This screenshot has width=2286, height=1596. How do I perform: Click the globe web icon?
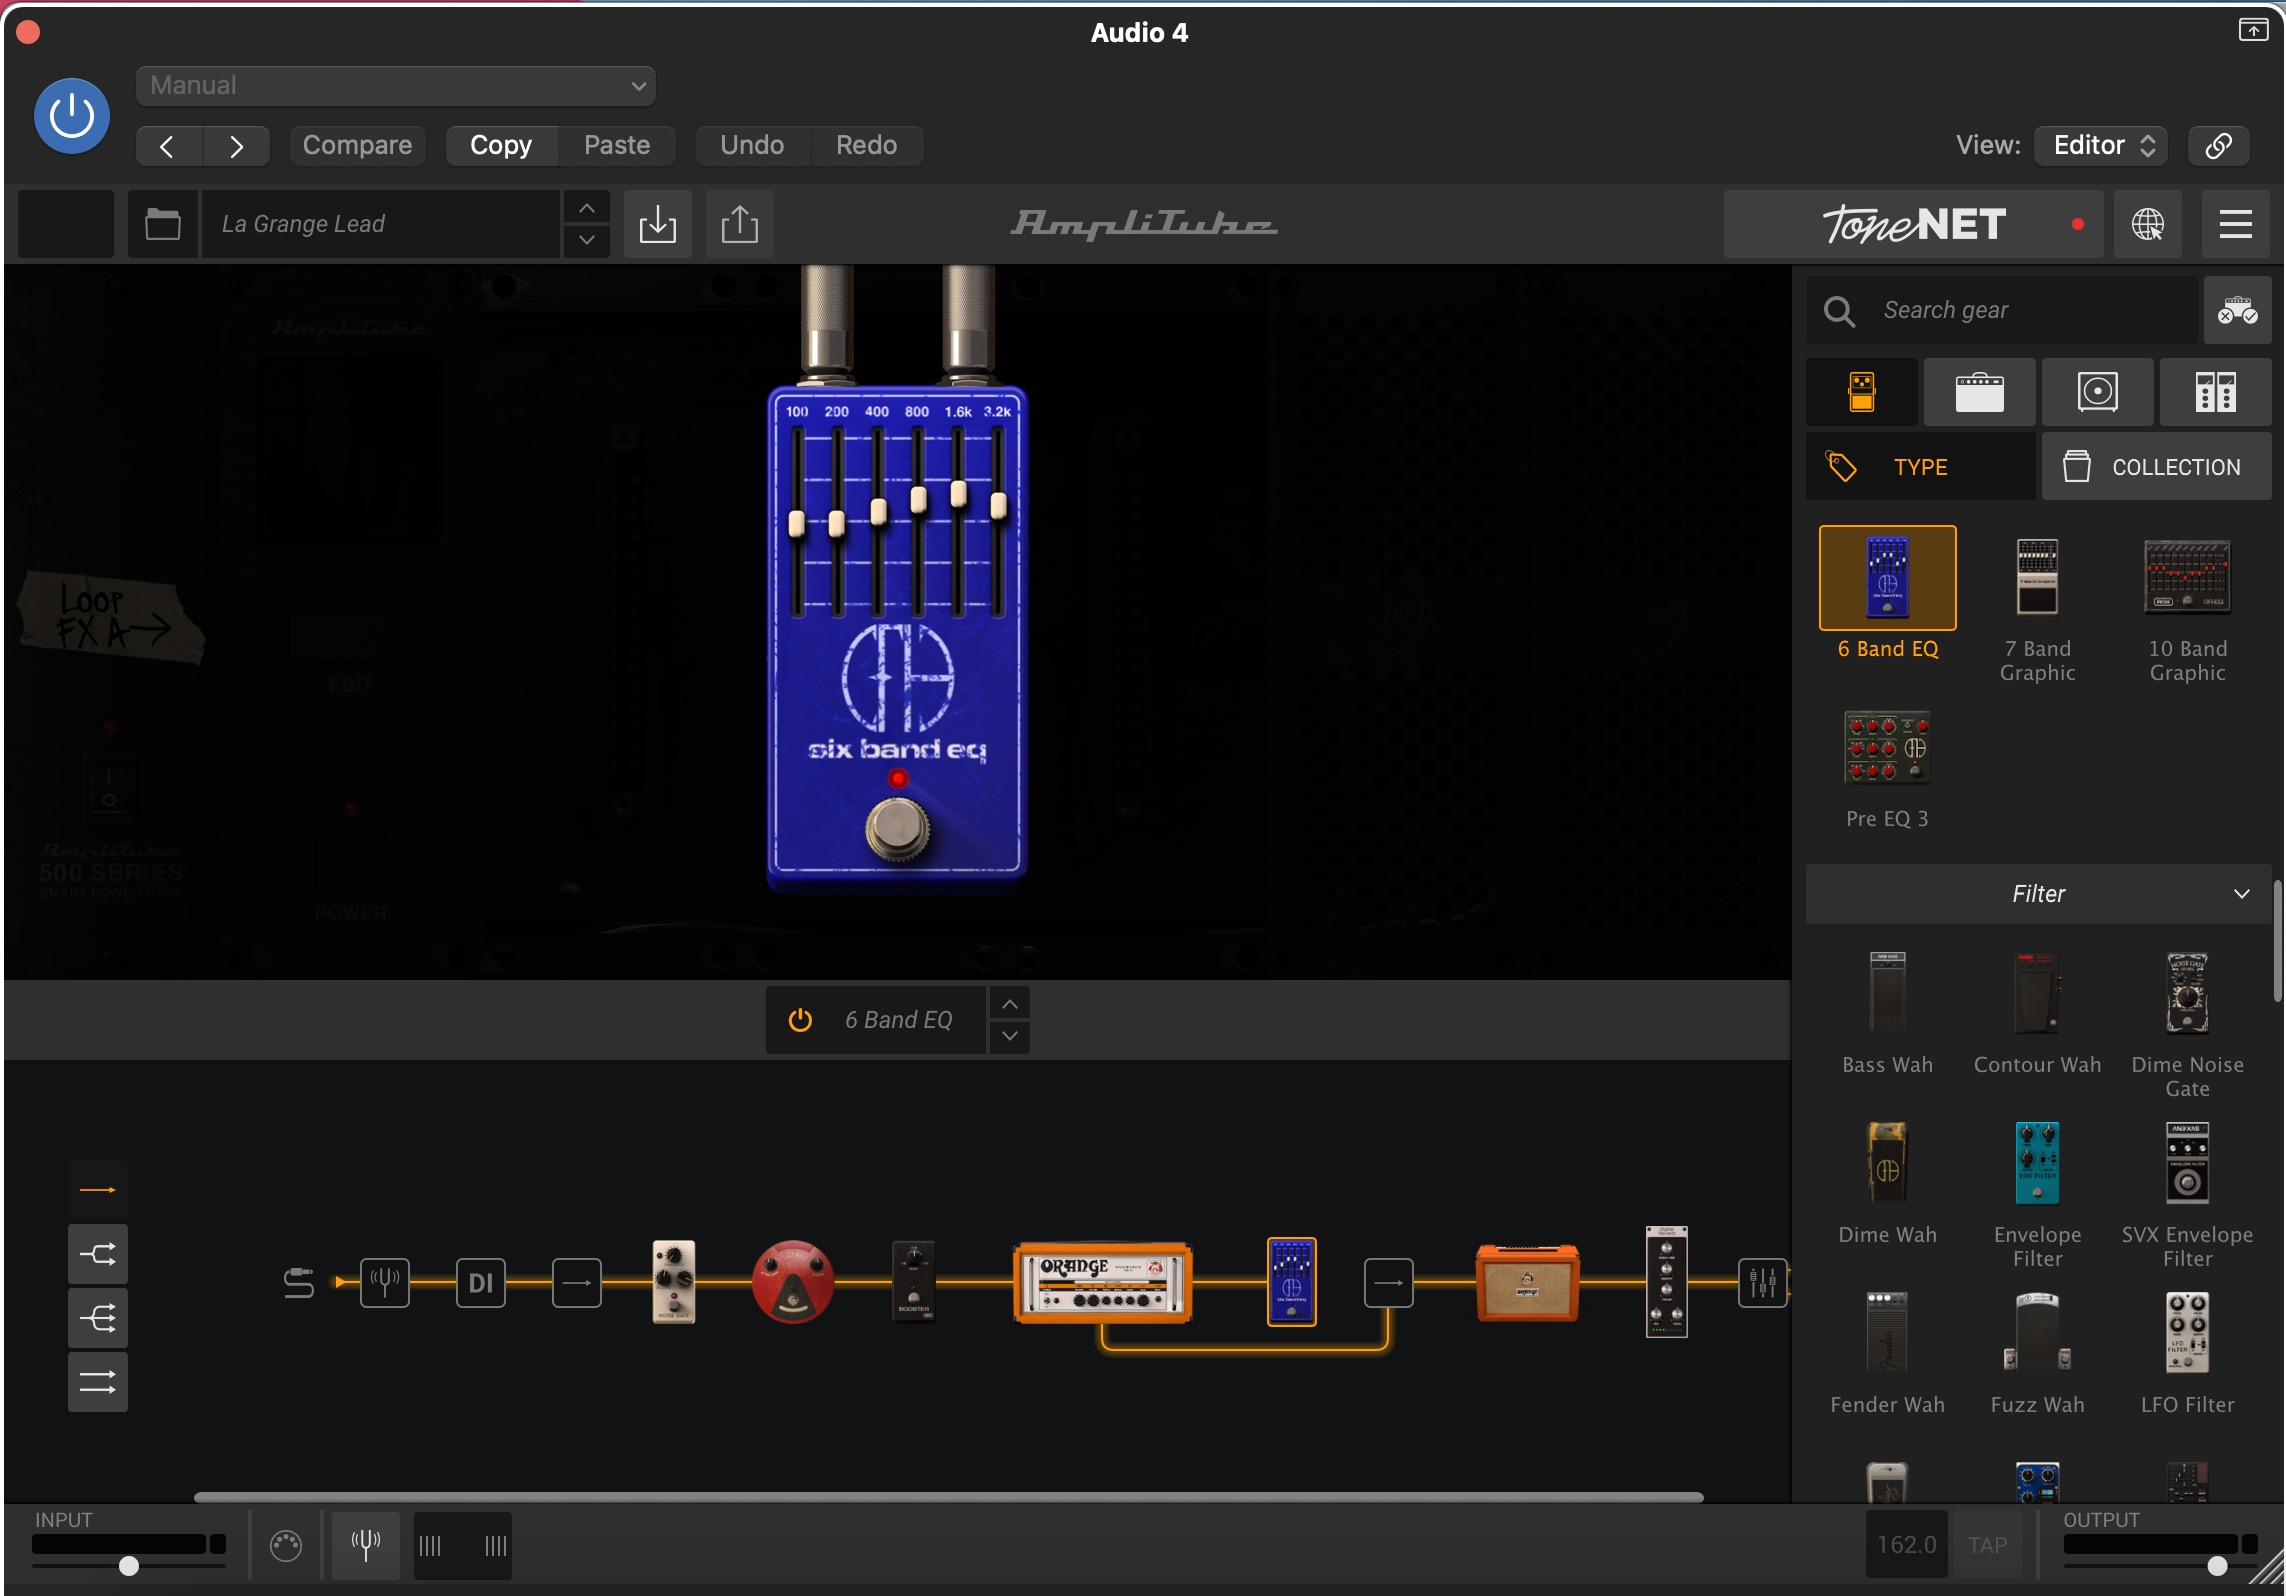point(2148,224)
